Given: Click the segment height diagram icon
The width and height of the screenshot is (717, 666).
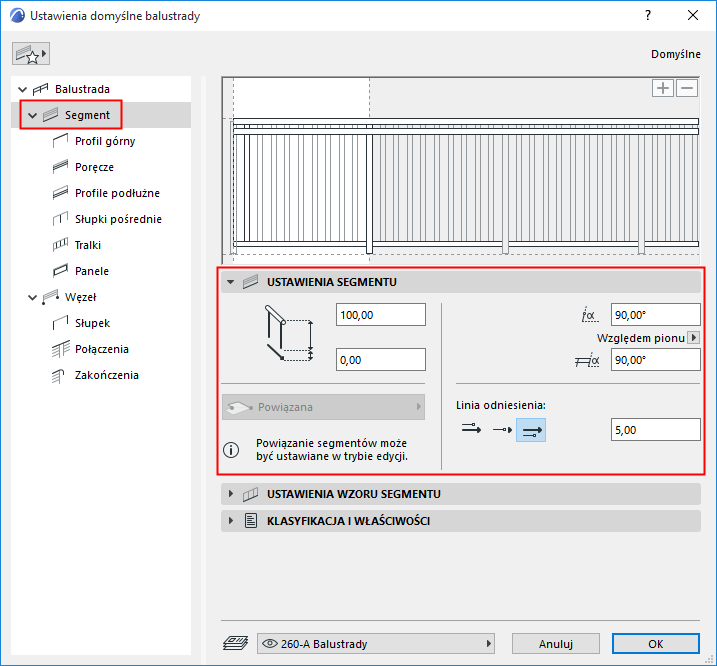Looking at the screenshot, I should click(289, 333).
